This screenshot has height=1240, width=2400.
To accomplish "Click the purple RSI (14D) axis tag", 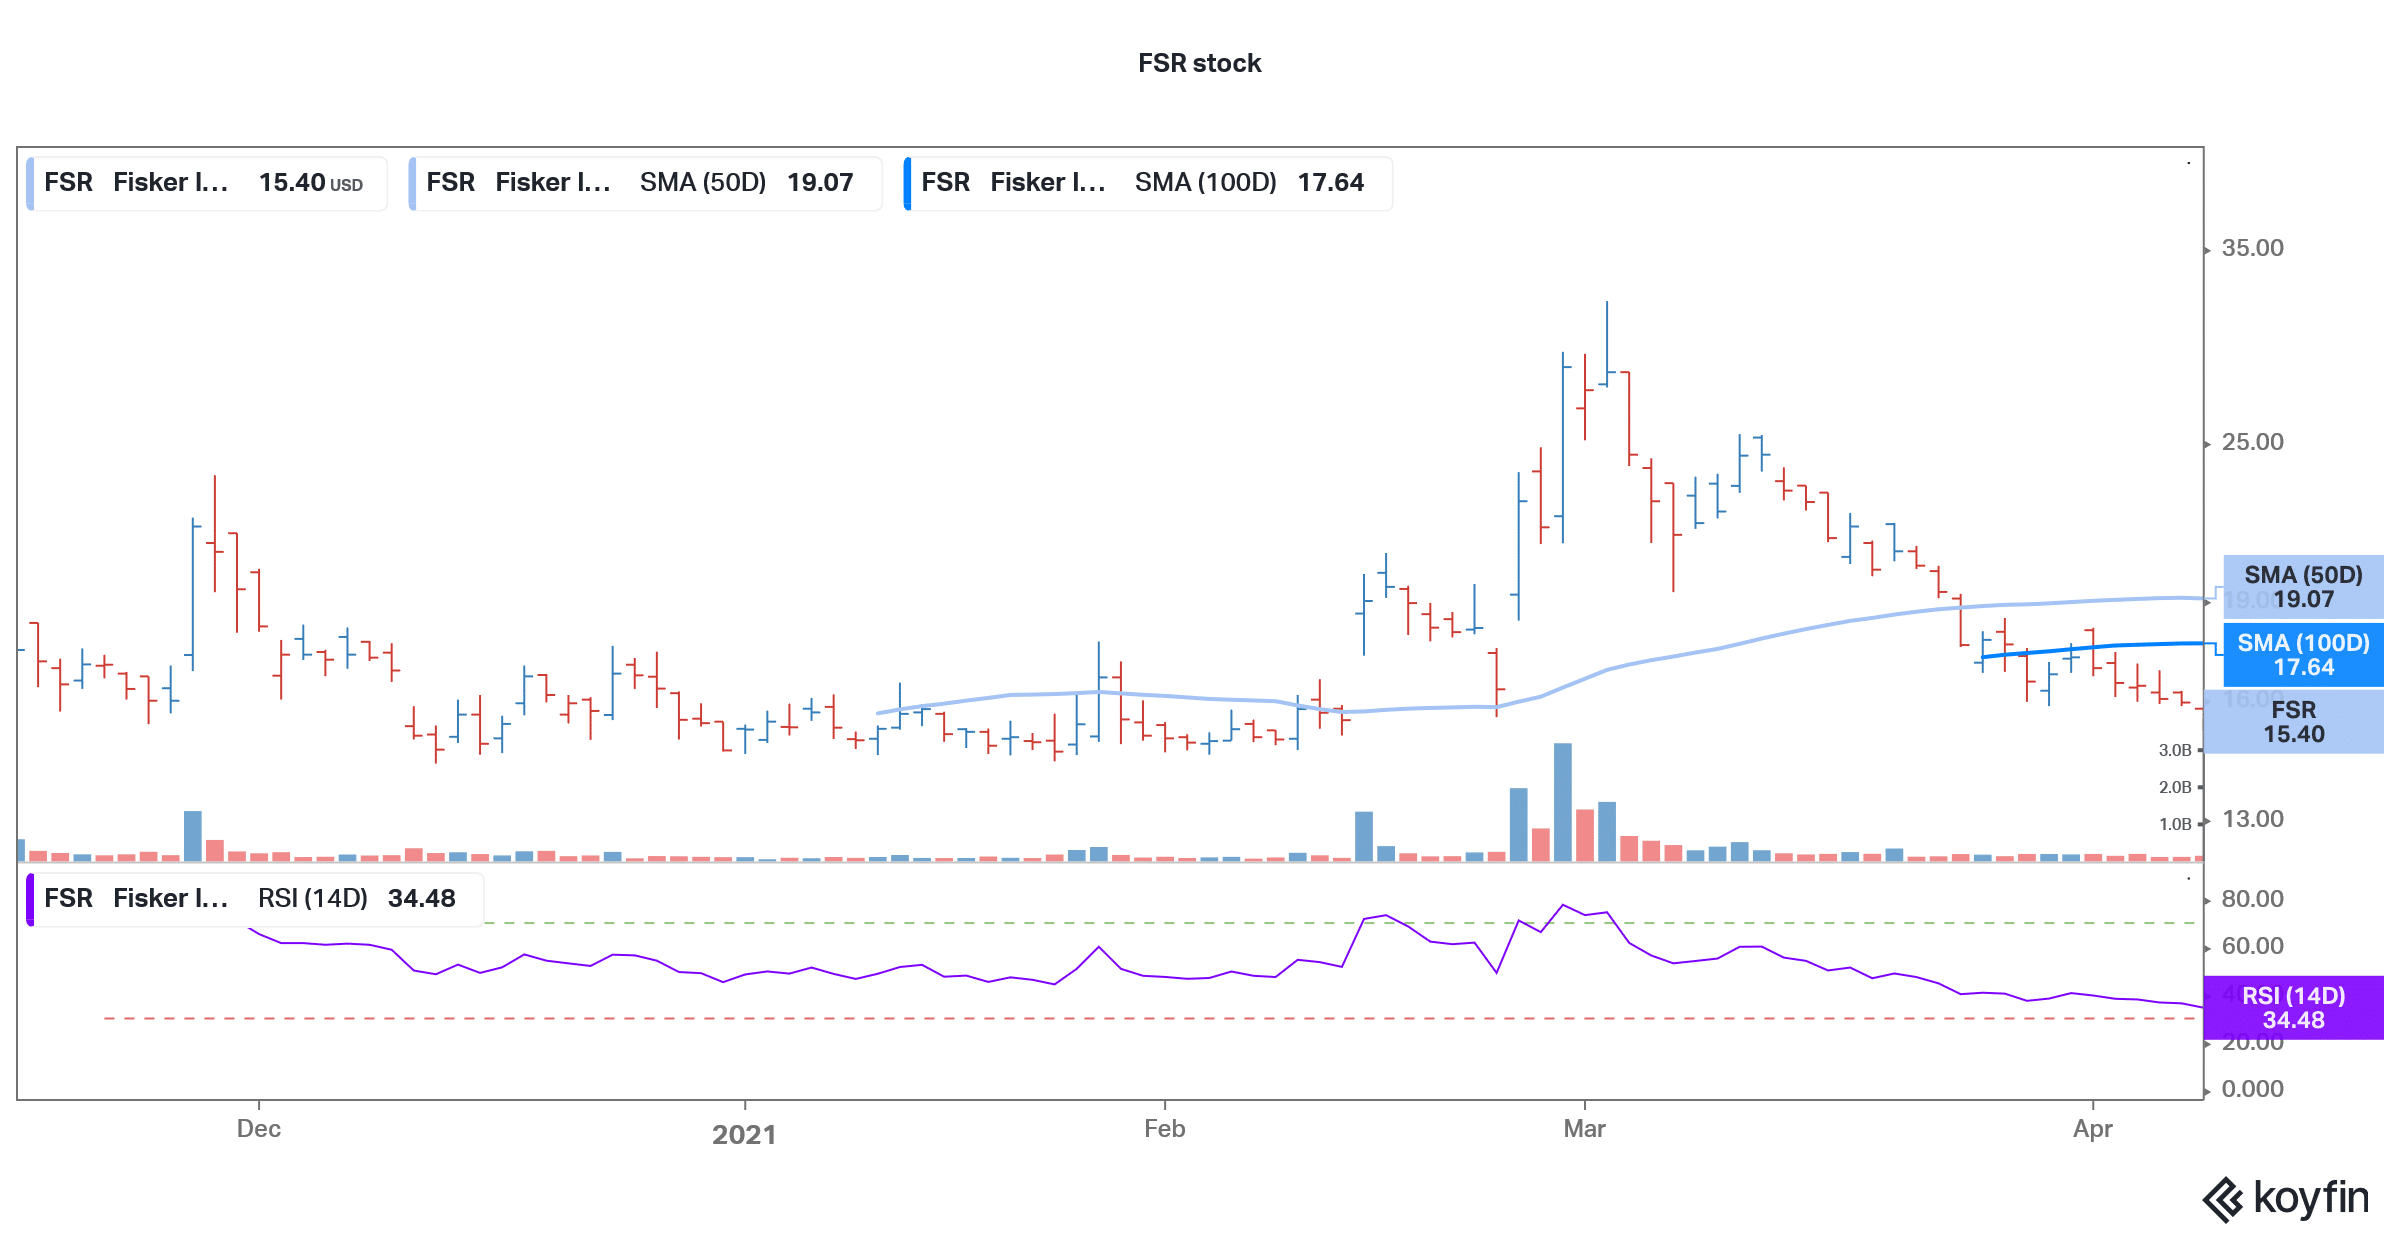I will pos(2293,1008).
